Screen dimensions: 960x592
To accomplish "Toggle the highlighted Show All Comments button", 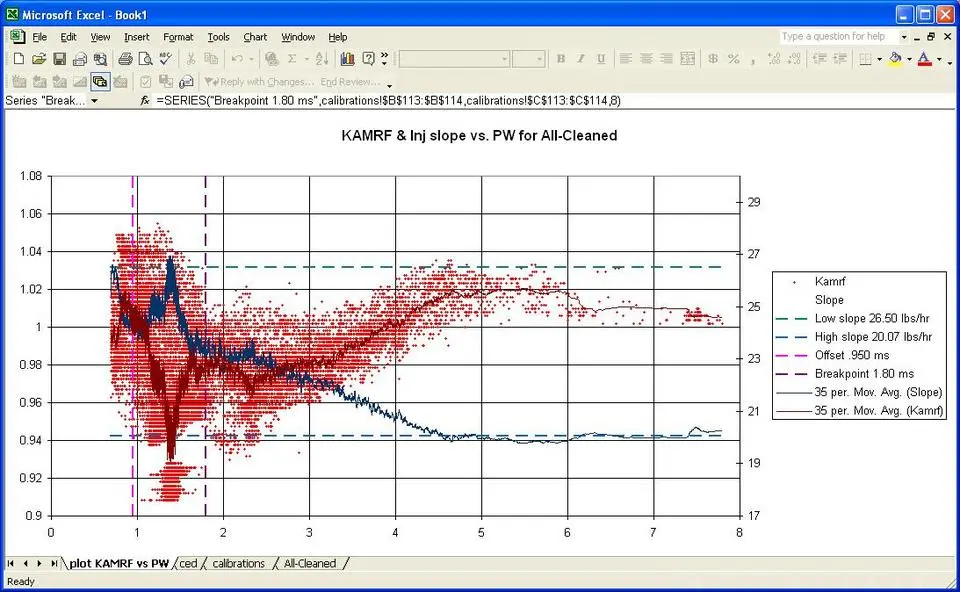I will [100, 81].
